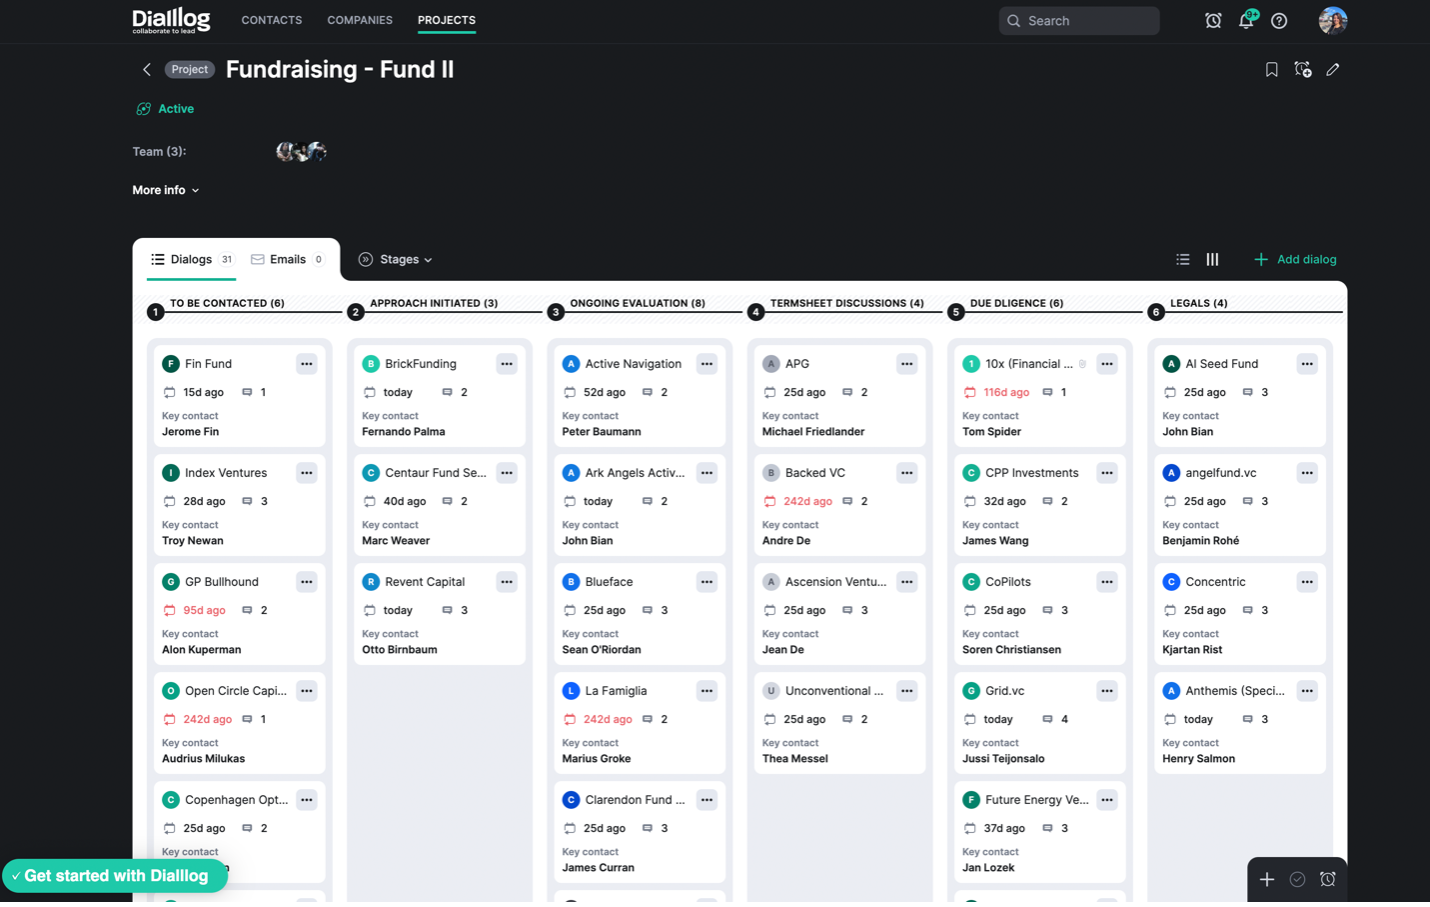Open the Ark Angels dialog card
Viewport: 1430px width, 907px height.
tap(639, 506)
